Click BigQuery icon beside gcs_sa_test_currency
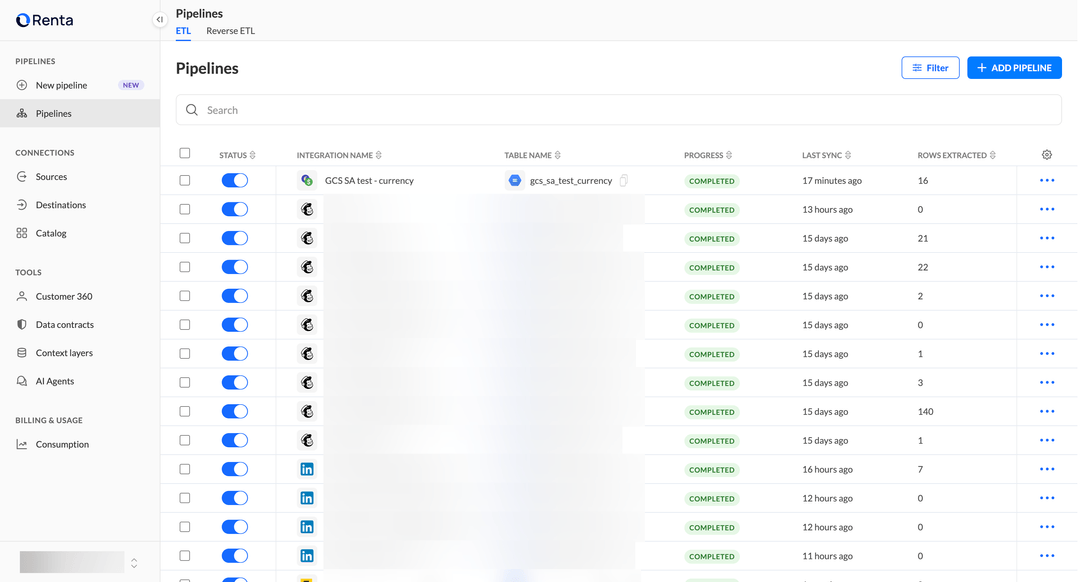Viewport: 1080px width, 582px height. 515,180
